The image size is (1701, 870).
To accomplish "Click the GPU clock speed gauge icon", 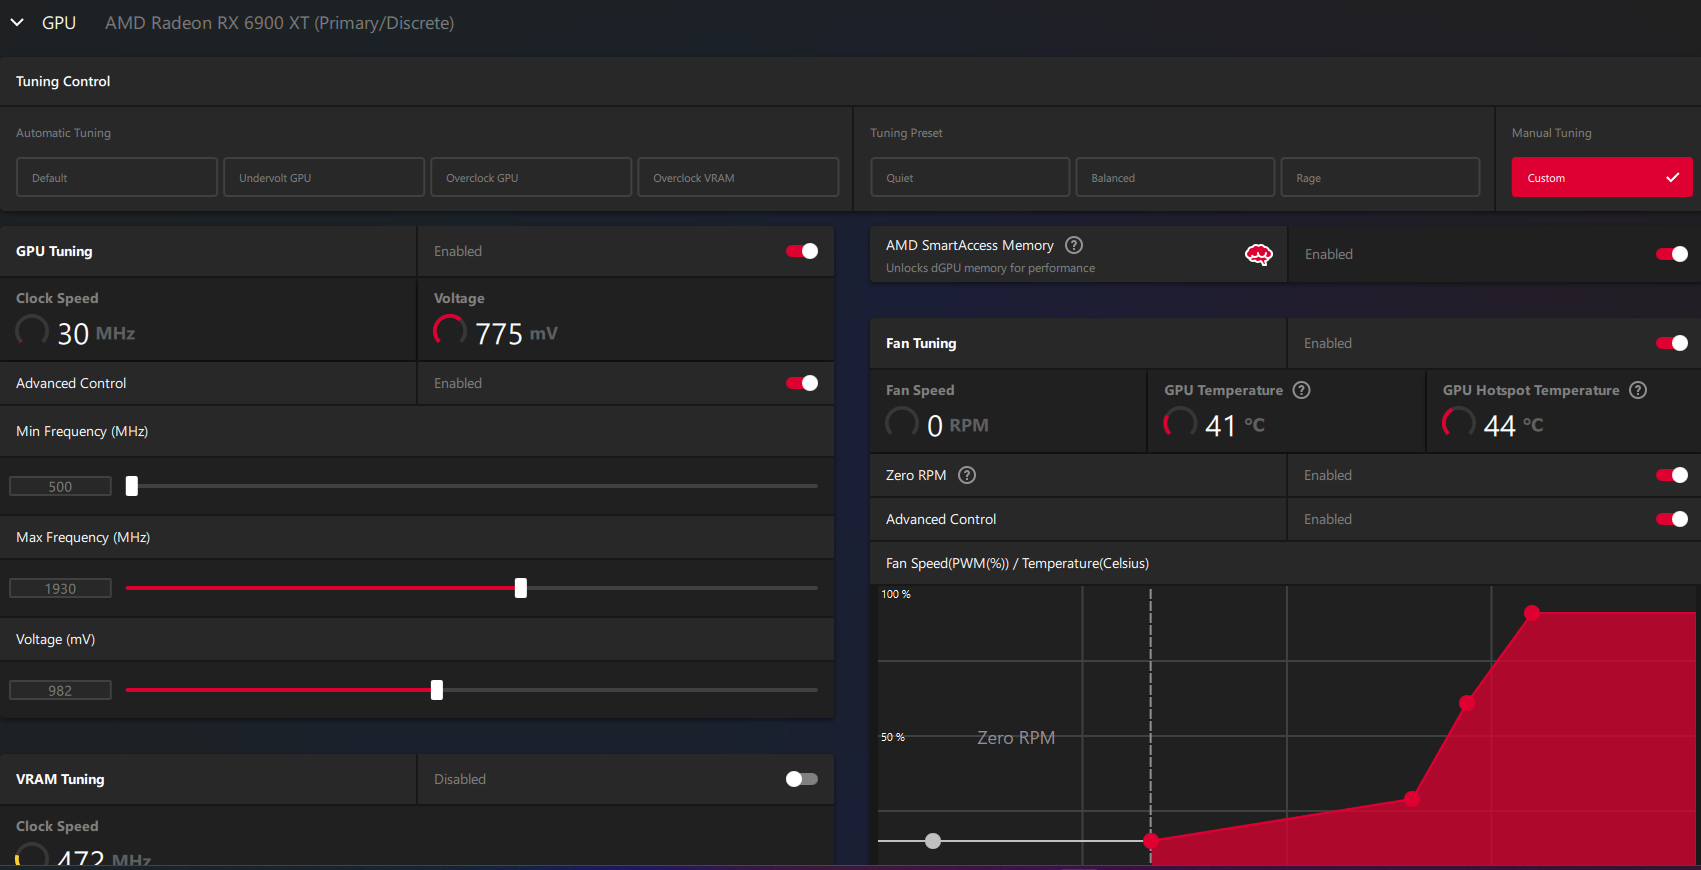I will pyautogui.click(x=32, y=331).
